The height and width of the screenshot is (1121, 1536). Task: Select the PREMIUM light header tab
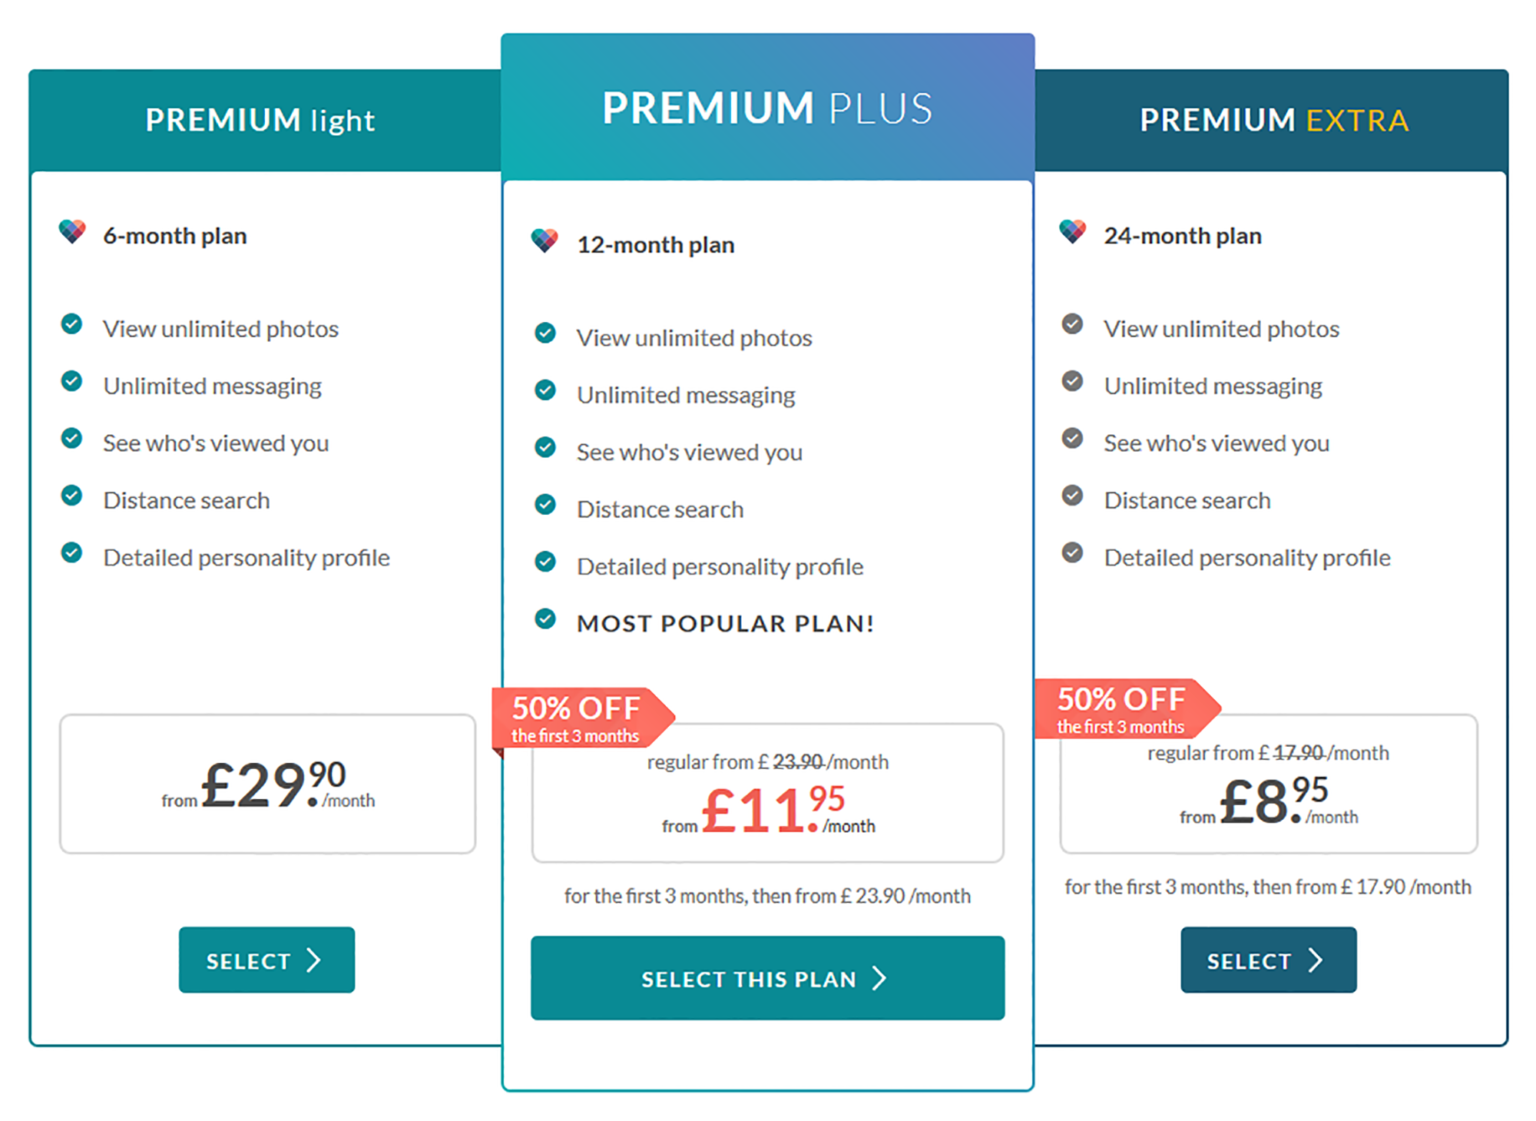260,119
